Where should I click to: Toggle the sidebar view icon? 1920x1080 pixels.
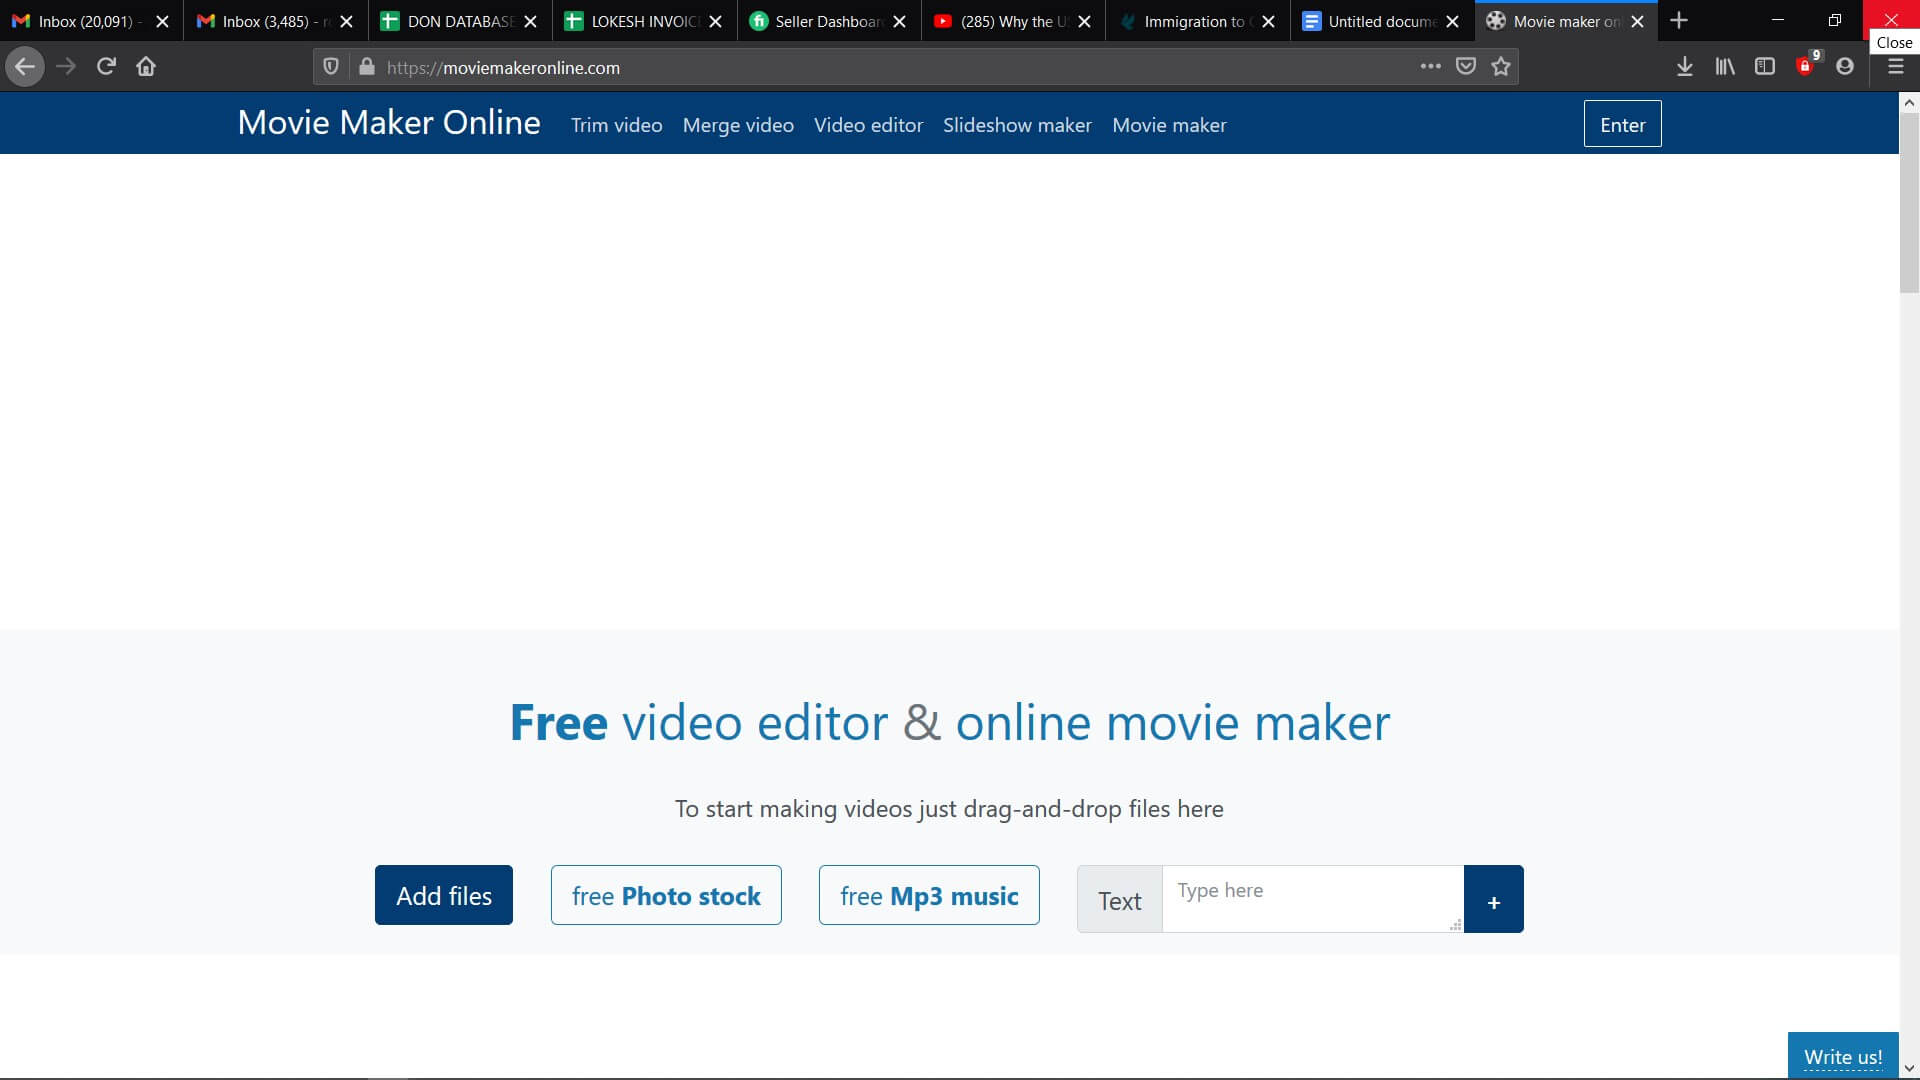coord(1765,67)
